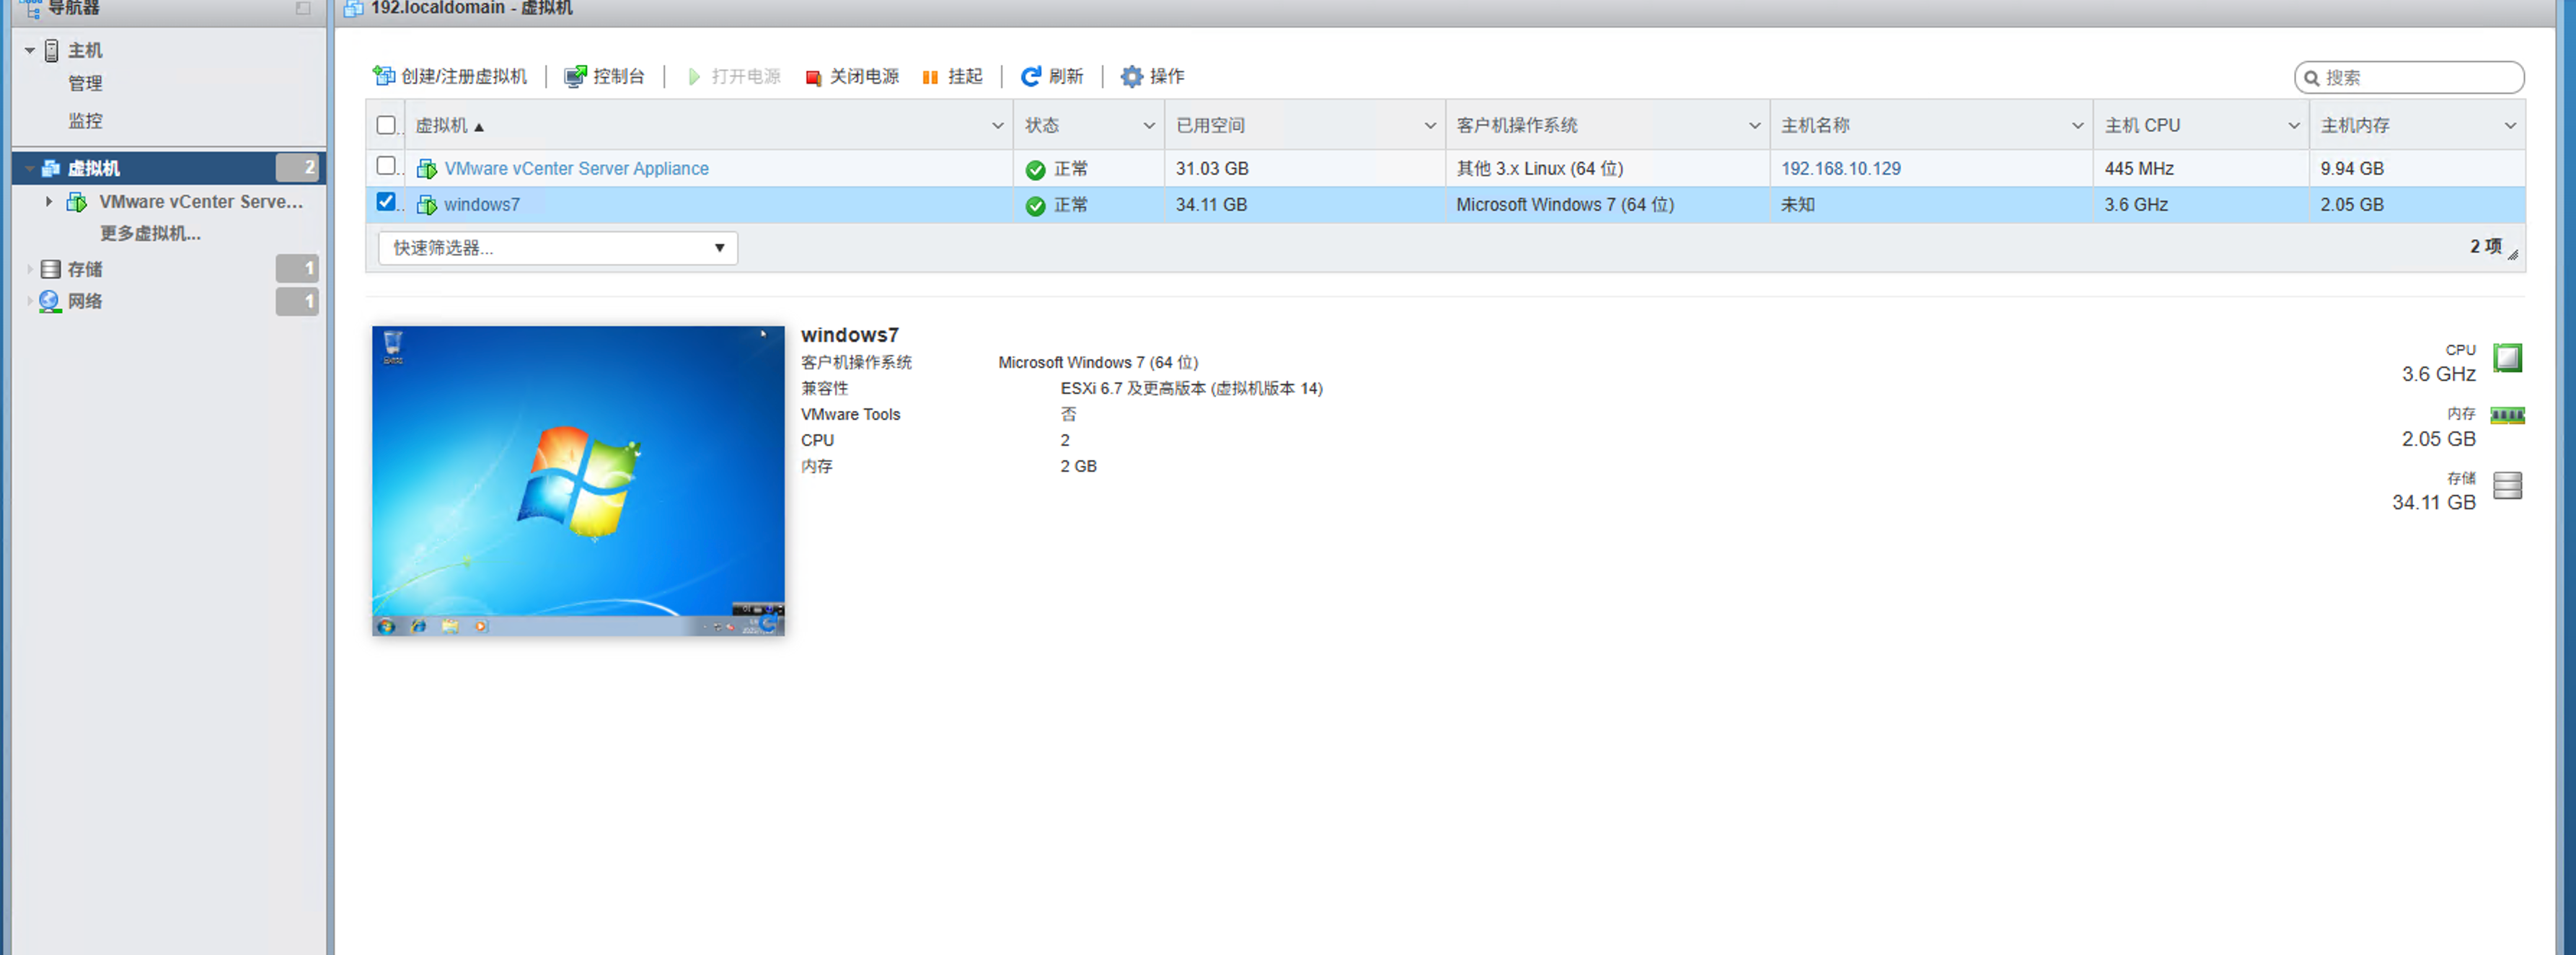Image resolution: width=2576 pixels, height=955 pixels.
Task: Open VMware vCenter Server Appliance link
Action: click(576, 169)
